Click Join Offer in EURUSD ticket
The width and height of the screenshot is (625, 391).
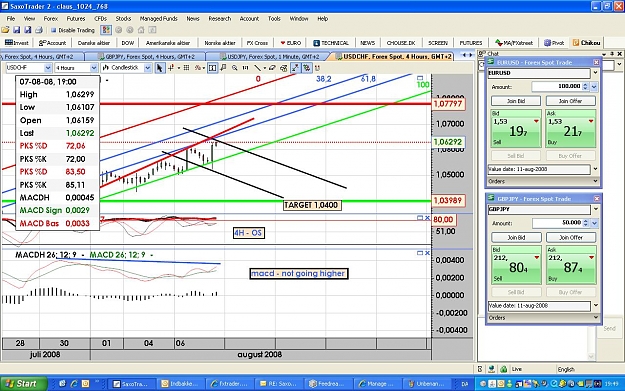tap(570, 101)
